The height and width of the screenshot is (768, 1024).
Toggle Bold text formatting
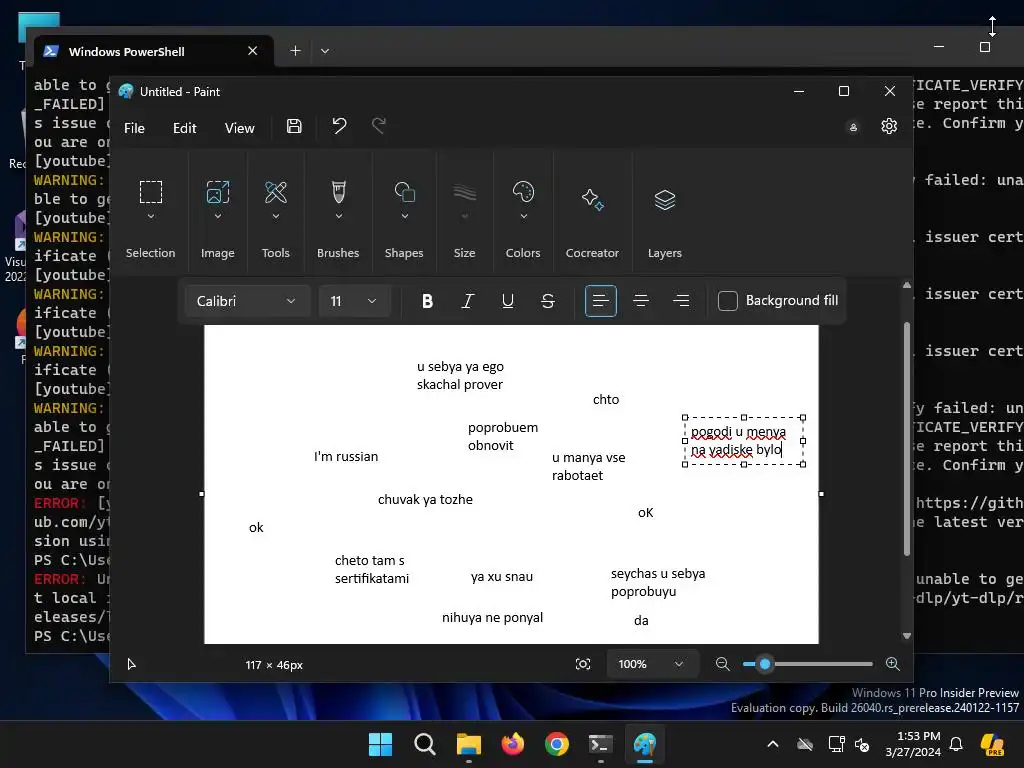pos(427,301)
